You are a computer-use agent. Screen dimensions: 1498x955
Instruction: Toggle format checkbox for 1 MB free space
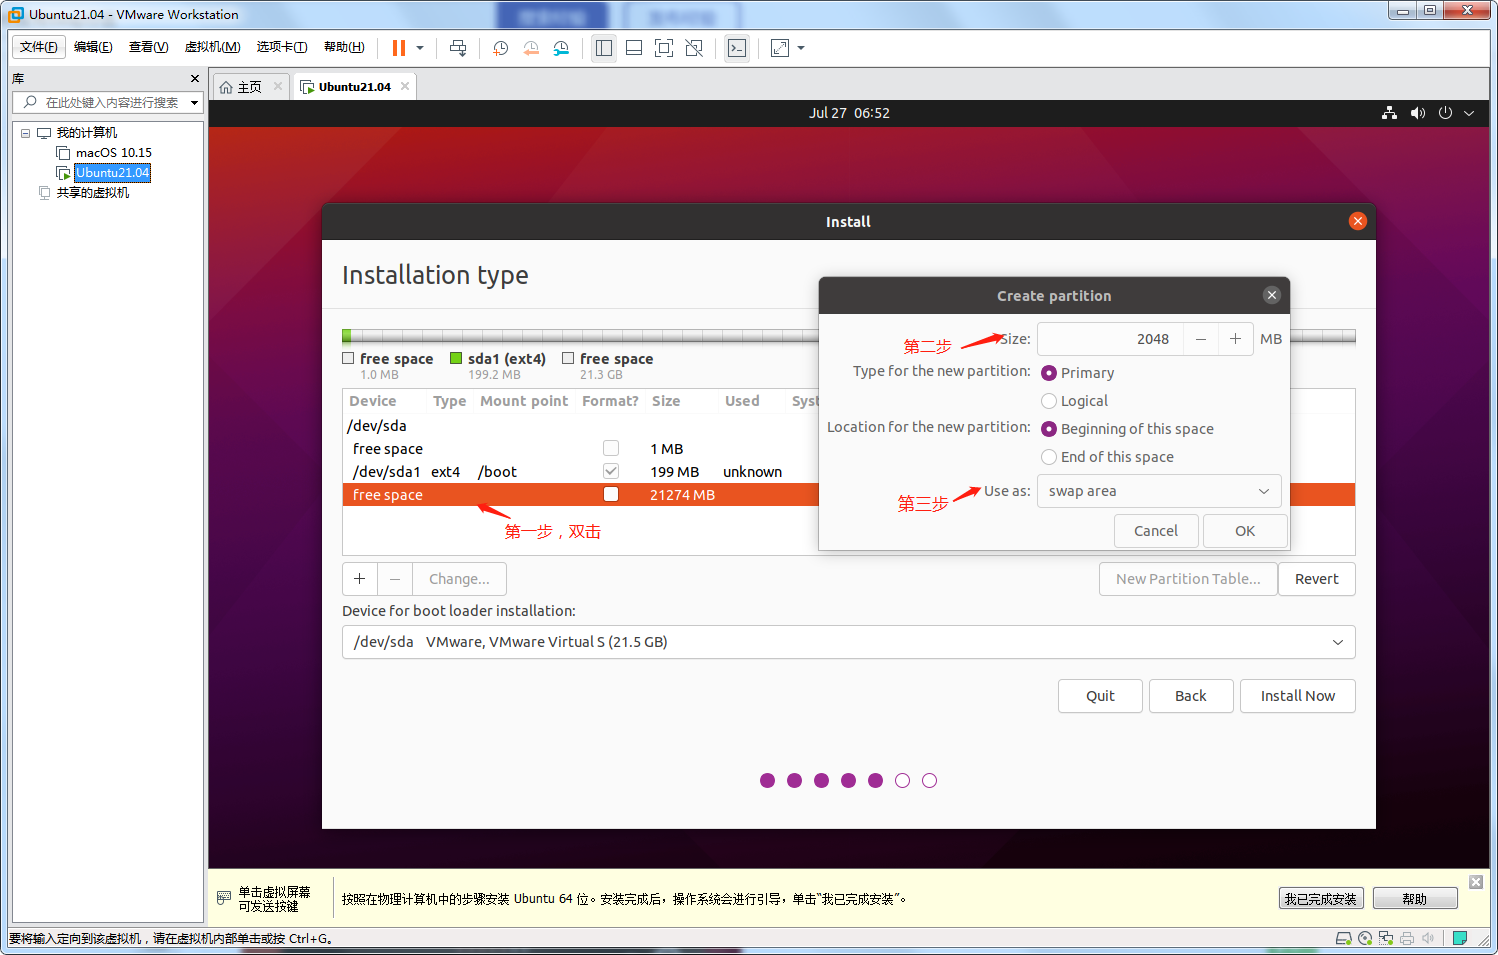(611, 448)
